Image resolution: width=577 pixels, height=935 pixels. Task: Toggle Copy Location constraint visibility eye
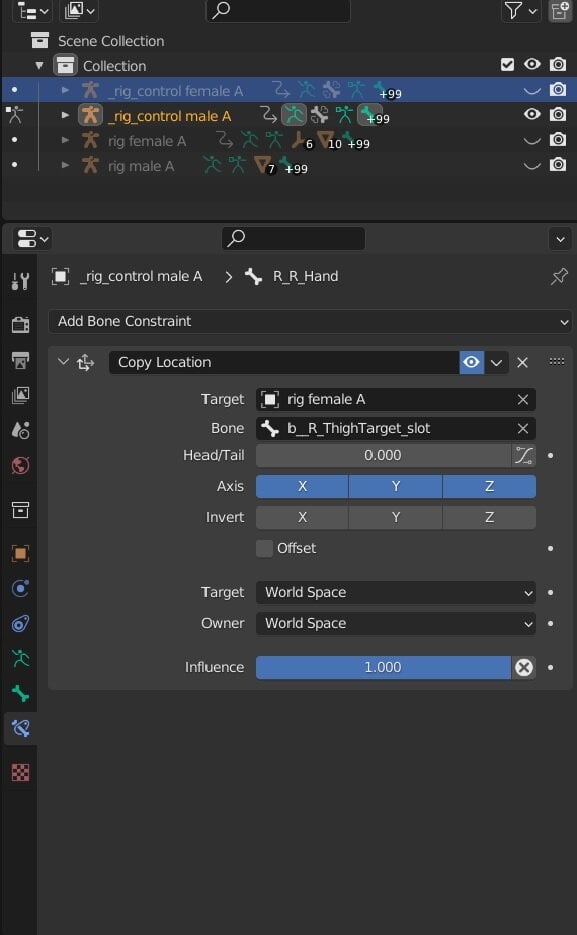(471, 362)
